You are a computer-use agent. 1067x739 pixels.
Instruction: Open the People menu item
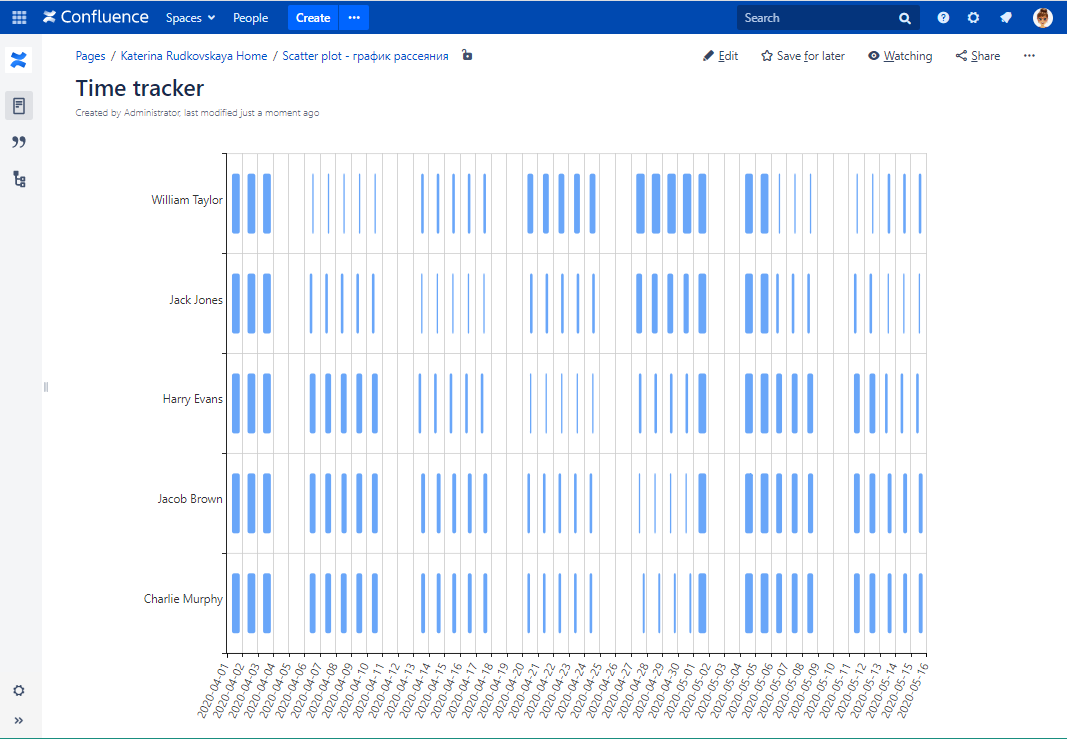click(x=250, y=17)
